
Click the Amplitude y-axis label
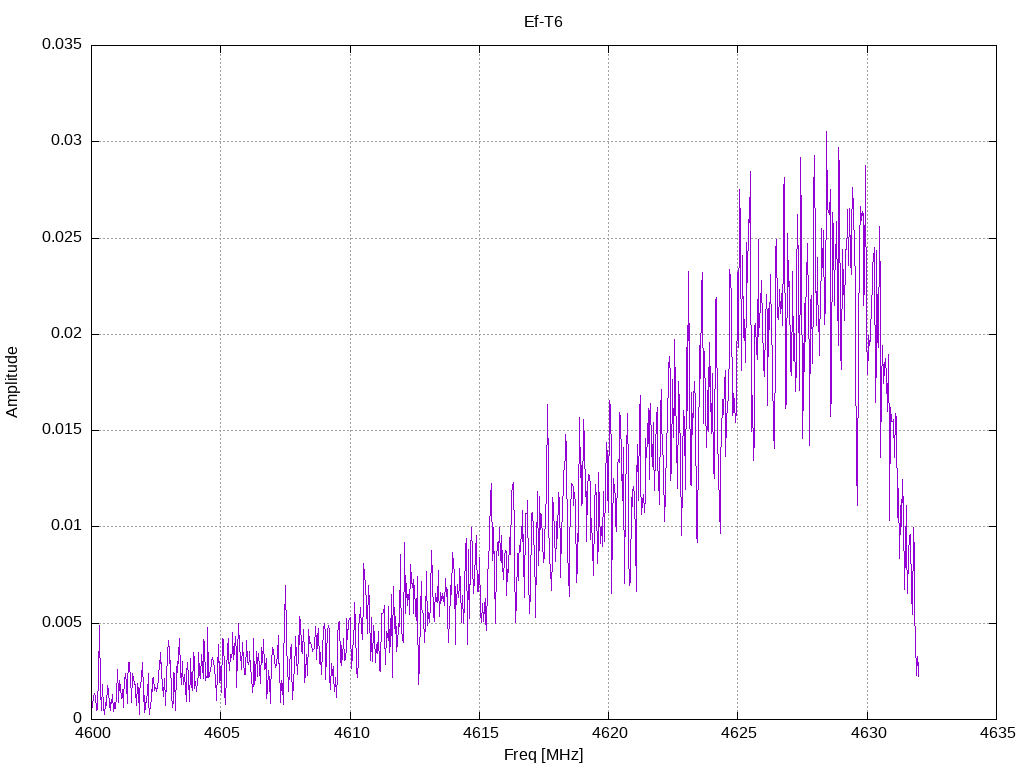coord(12,382)
